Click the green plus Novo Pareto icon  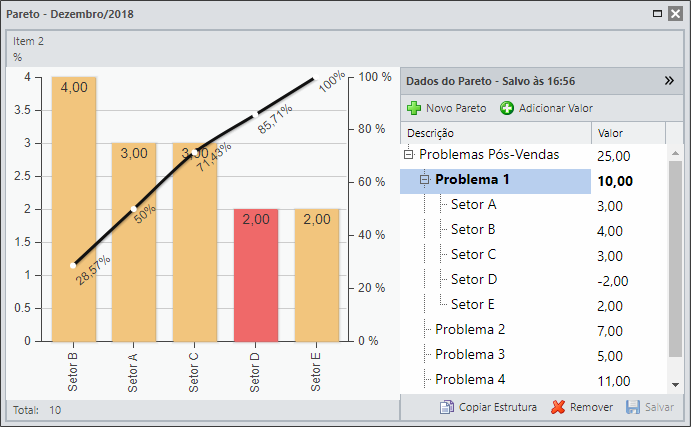click(414, 108)
